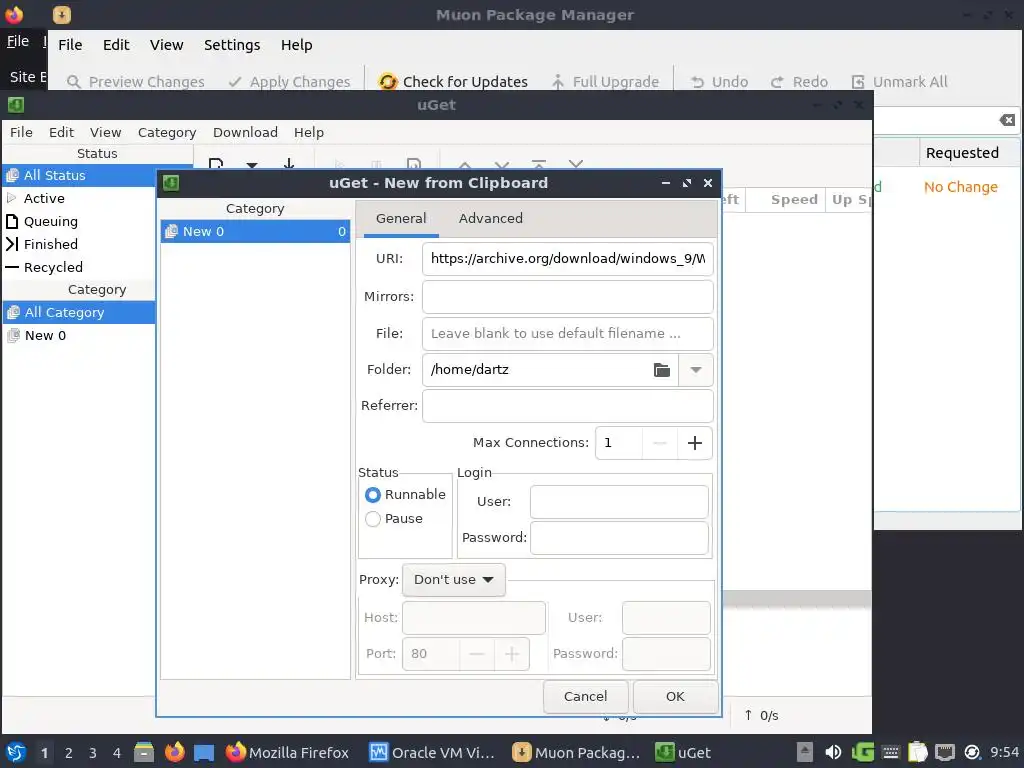The height and width of the screenshot is (768, 1024).
Task: Click Preview Changes in Muon toolbar
Action: click(136, 82)
